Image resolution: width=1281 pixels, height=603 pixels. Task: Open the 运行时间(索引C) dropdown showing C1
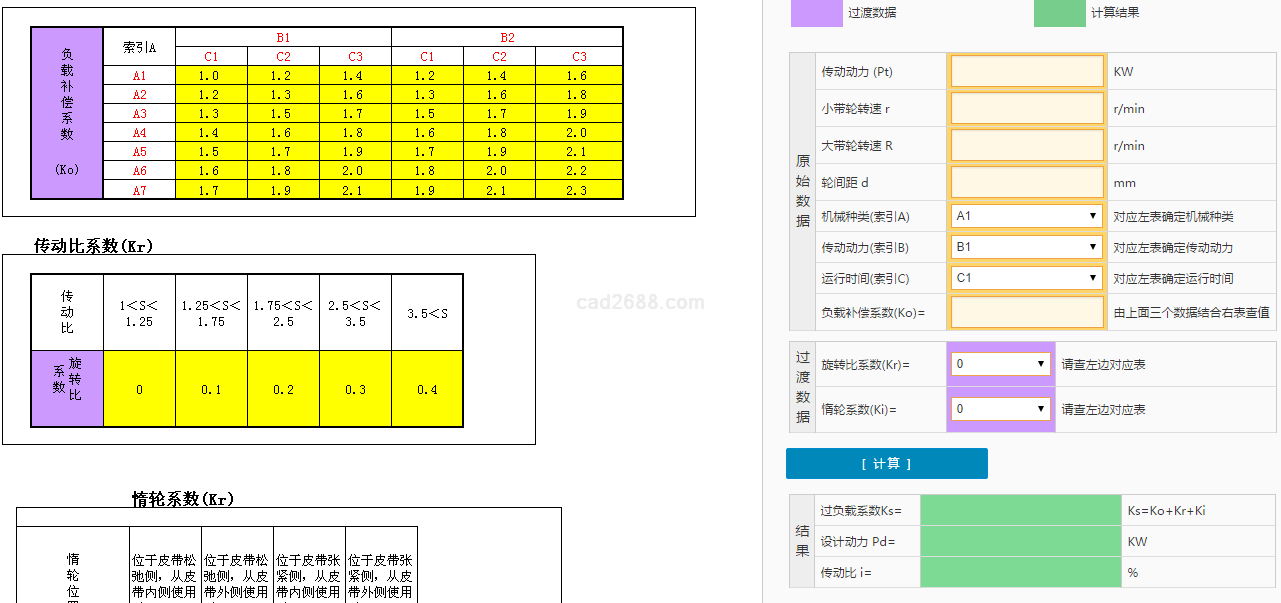(x=1027, y=278)
